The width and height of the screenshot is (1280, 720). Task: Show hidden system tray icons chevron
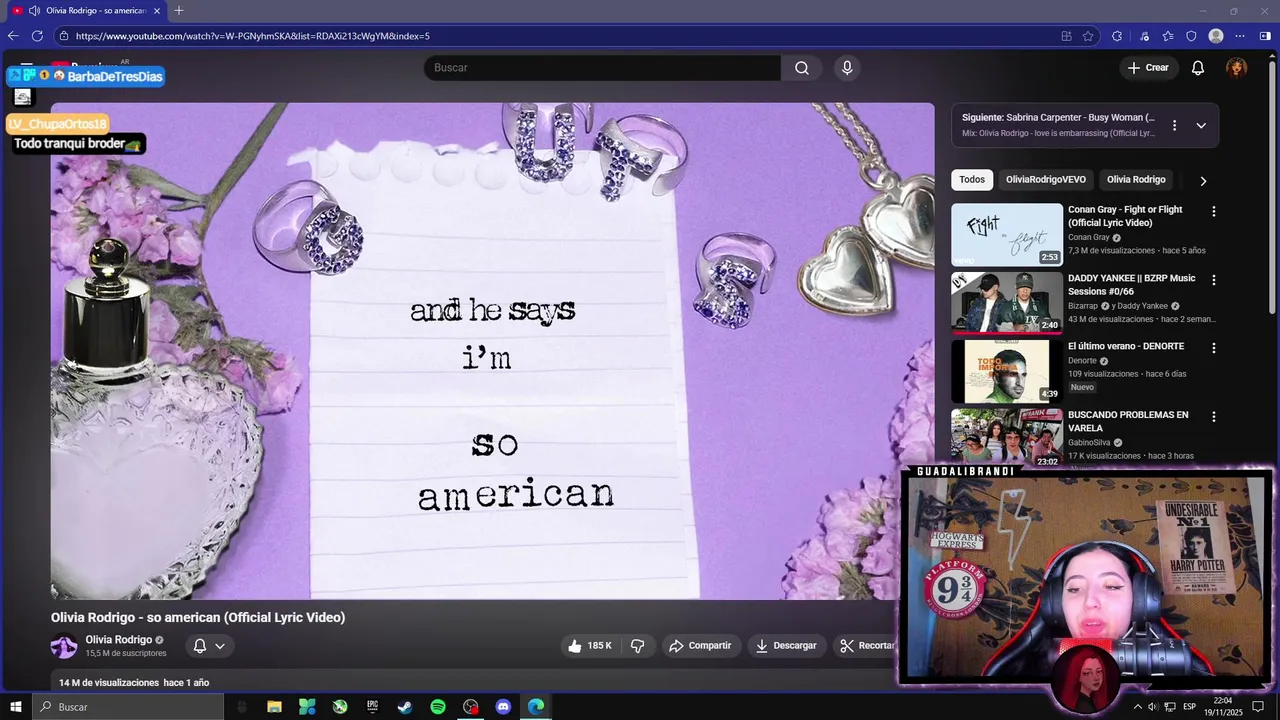click(1137, 707)
